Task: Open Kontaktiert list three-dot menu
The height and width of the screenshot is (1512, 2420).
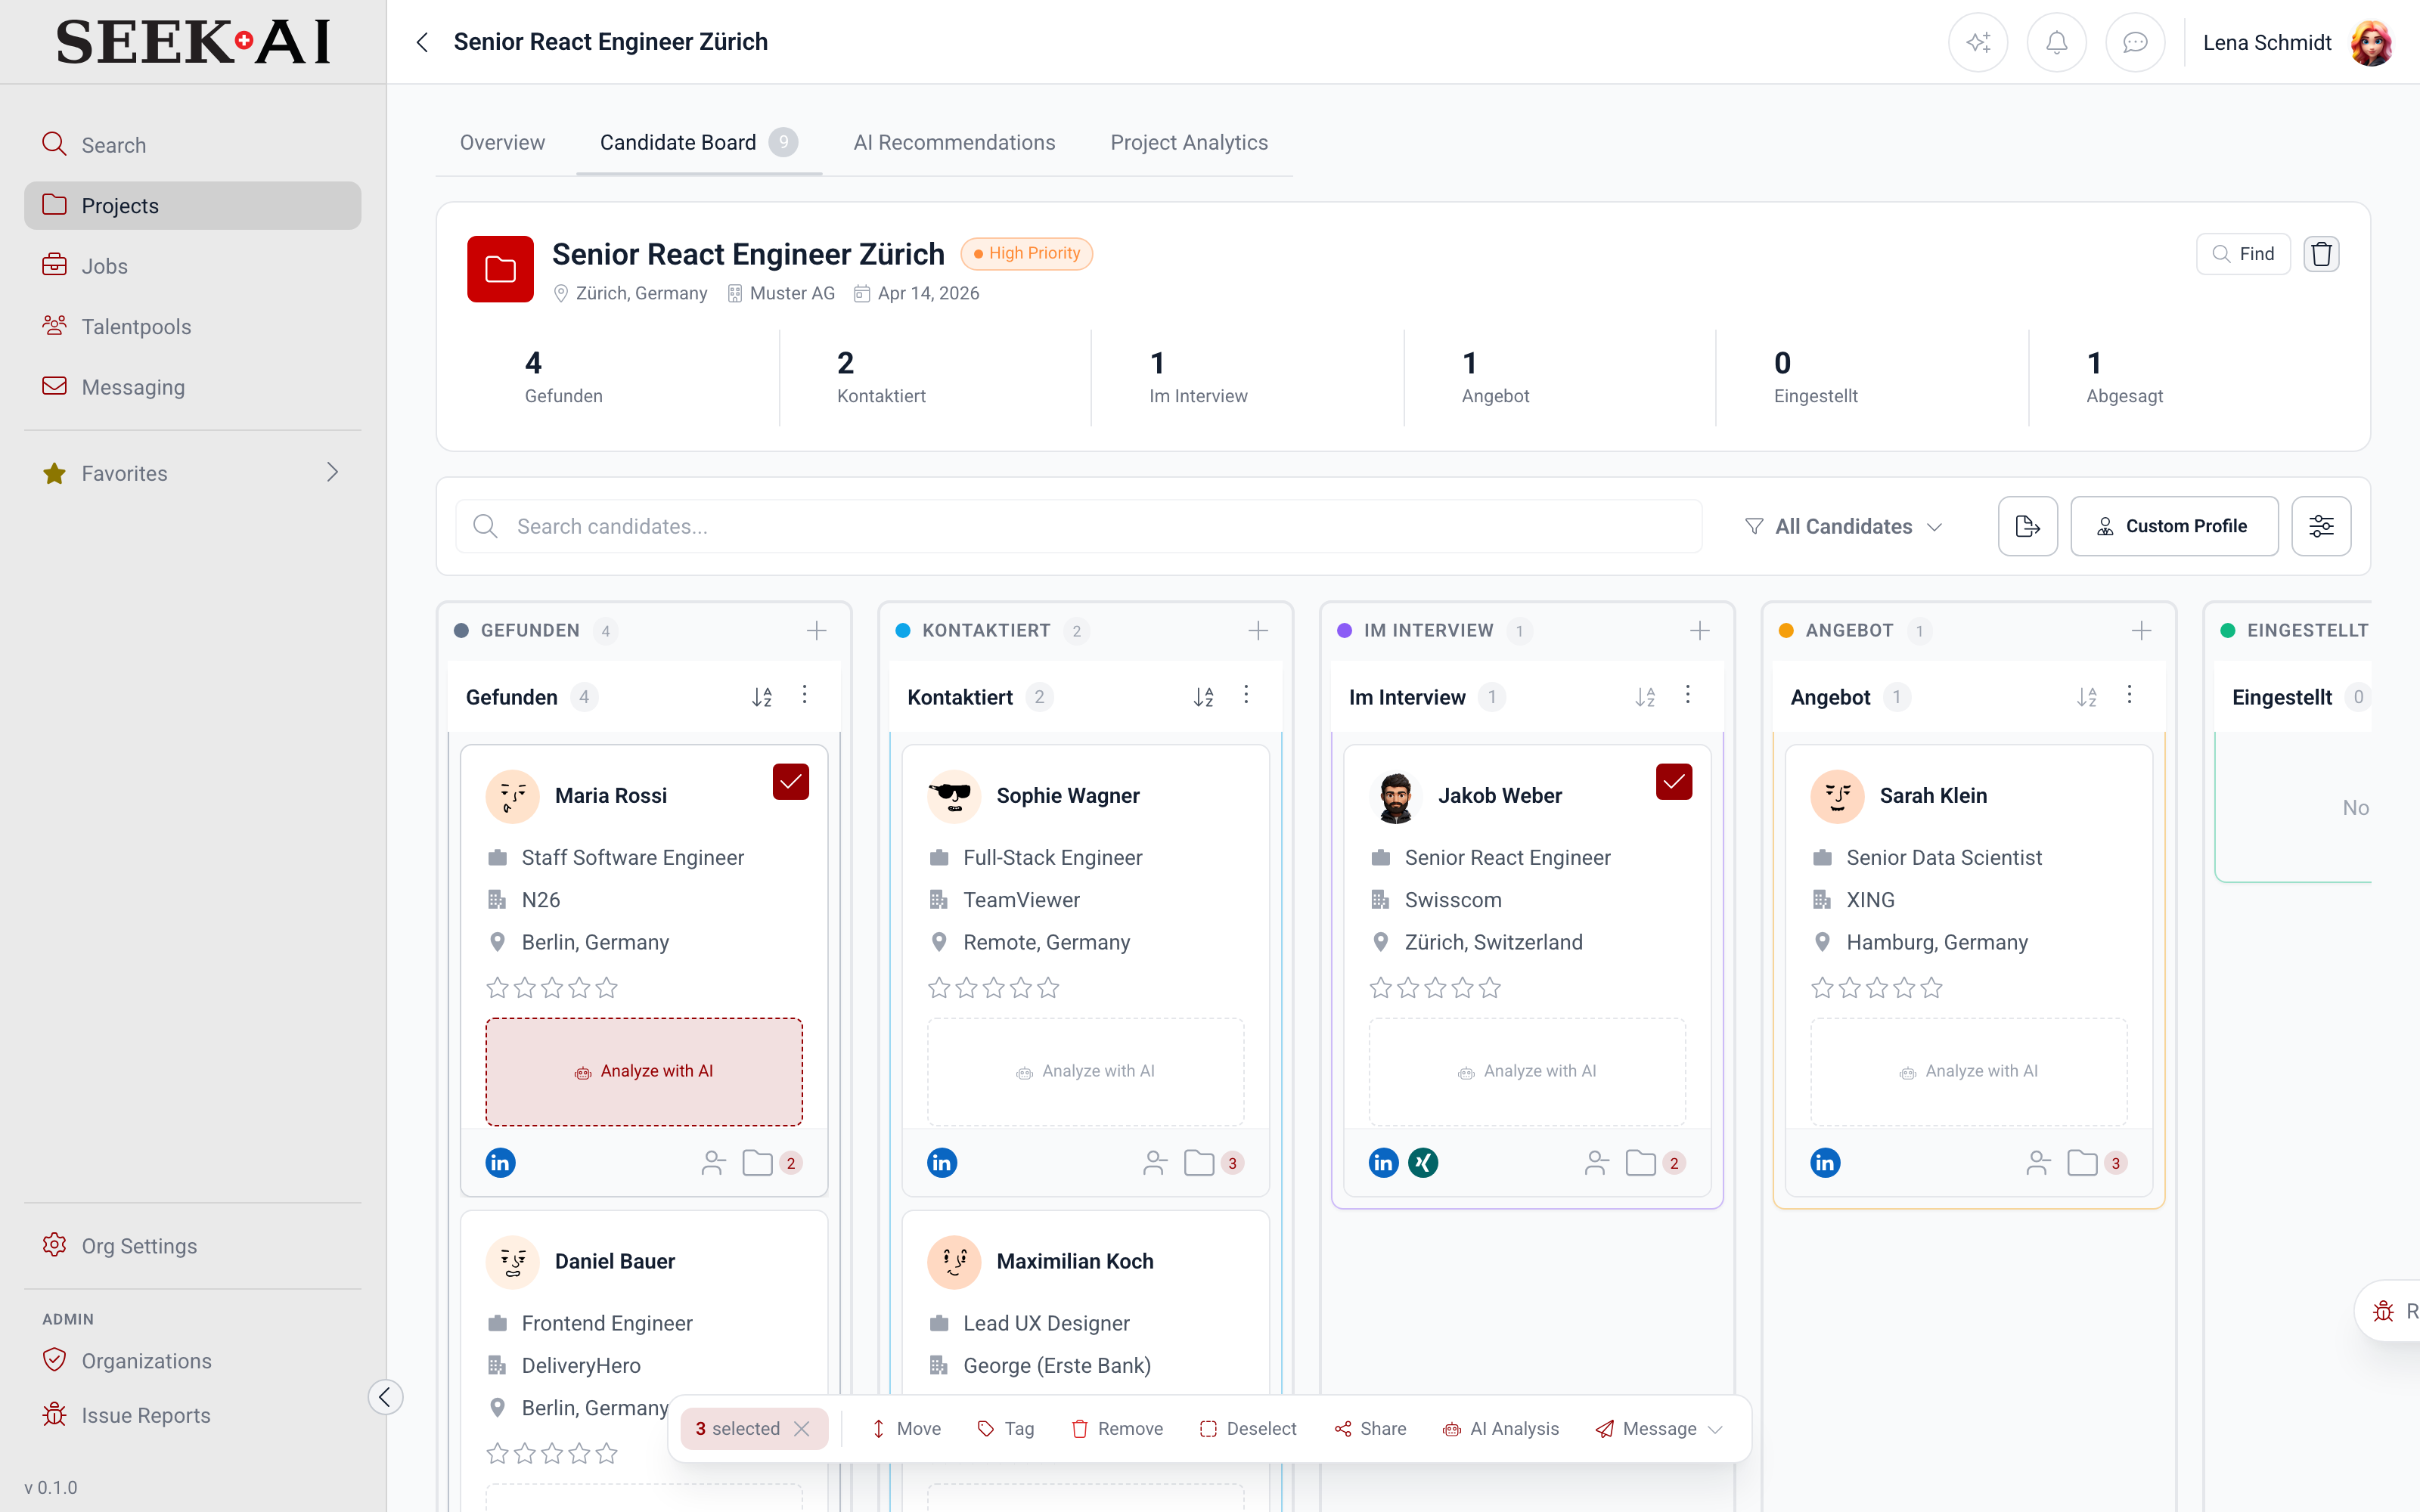Action: 1246,695
